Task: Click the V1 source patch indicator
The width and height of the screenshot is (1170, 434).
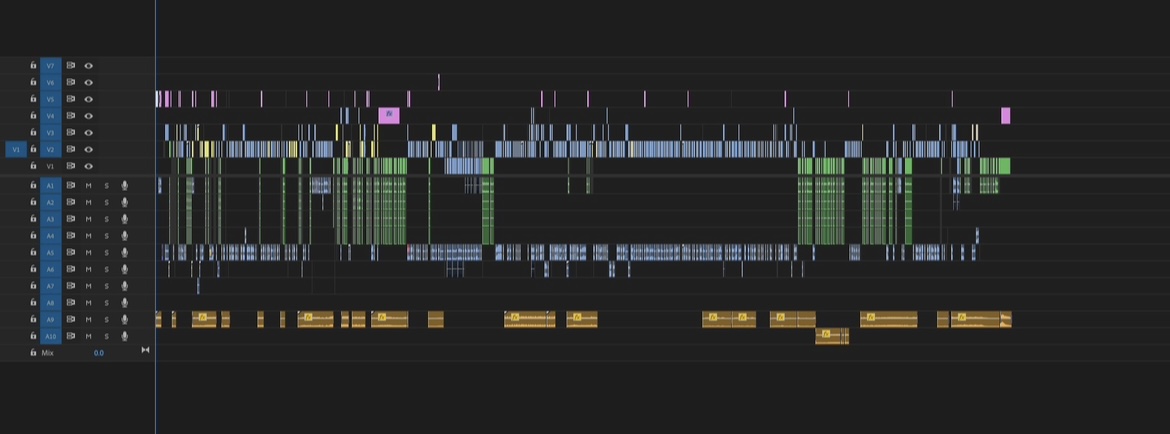Action: (x=15, y=149)
